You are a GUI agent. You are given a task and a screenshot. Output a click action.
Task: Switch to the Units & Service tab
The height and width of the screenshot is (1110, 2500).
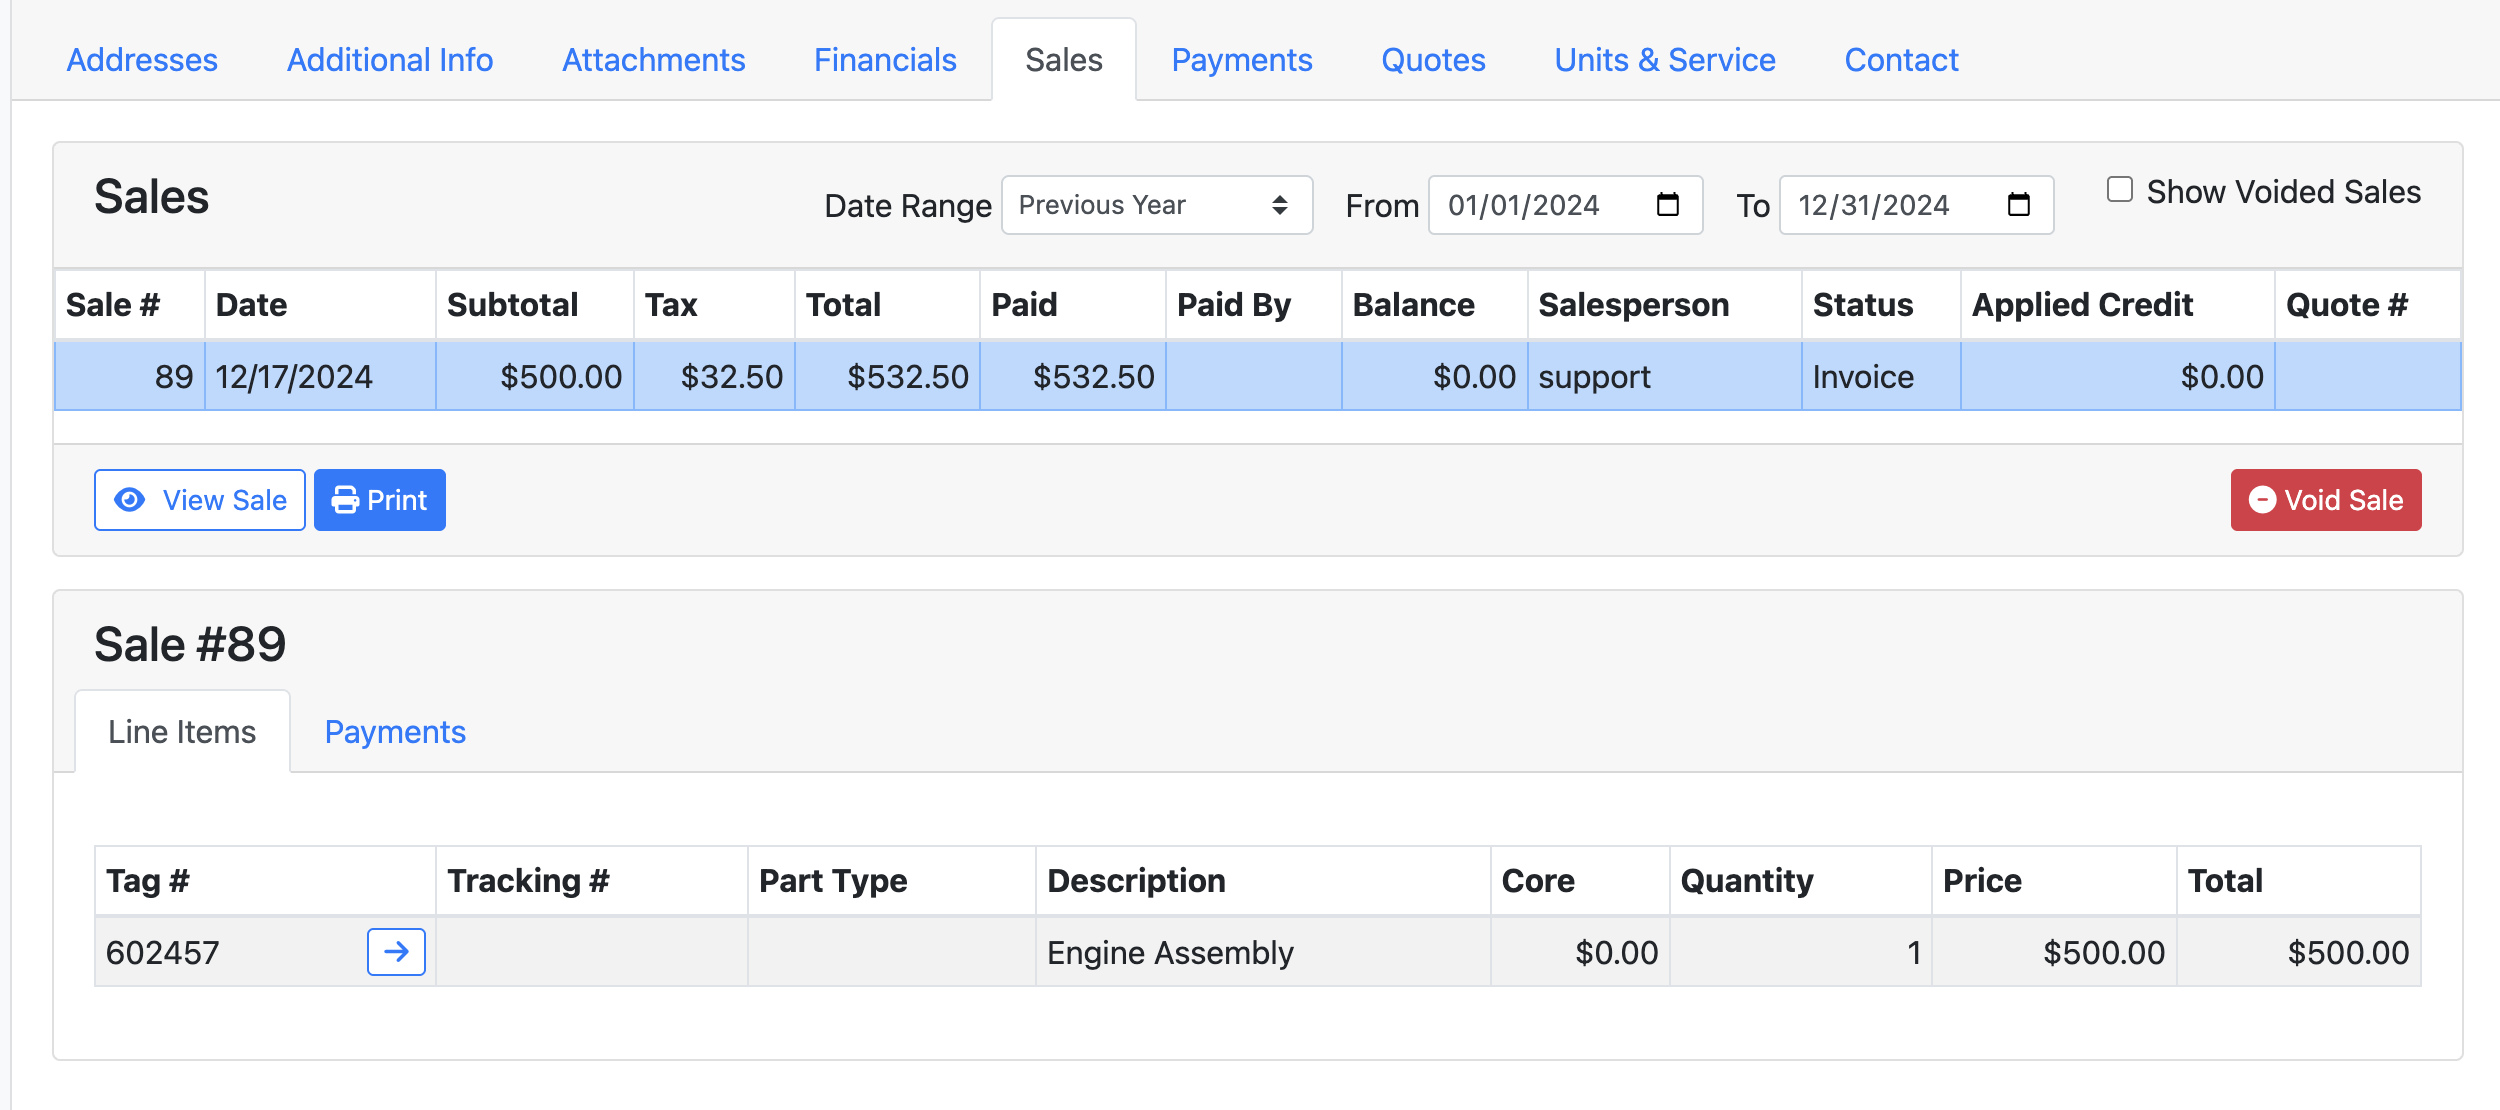[x=1664, y=60]
